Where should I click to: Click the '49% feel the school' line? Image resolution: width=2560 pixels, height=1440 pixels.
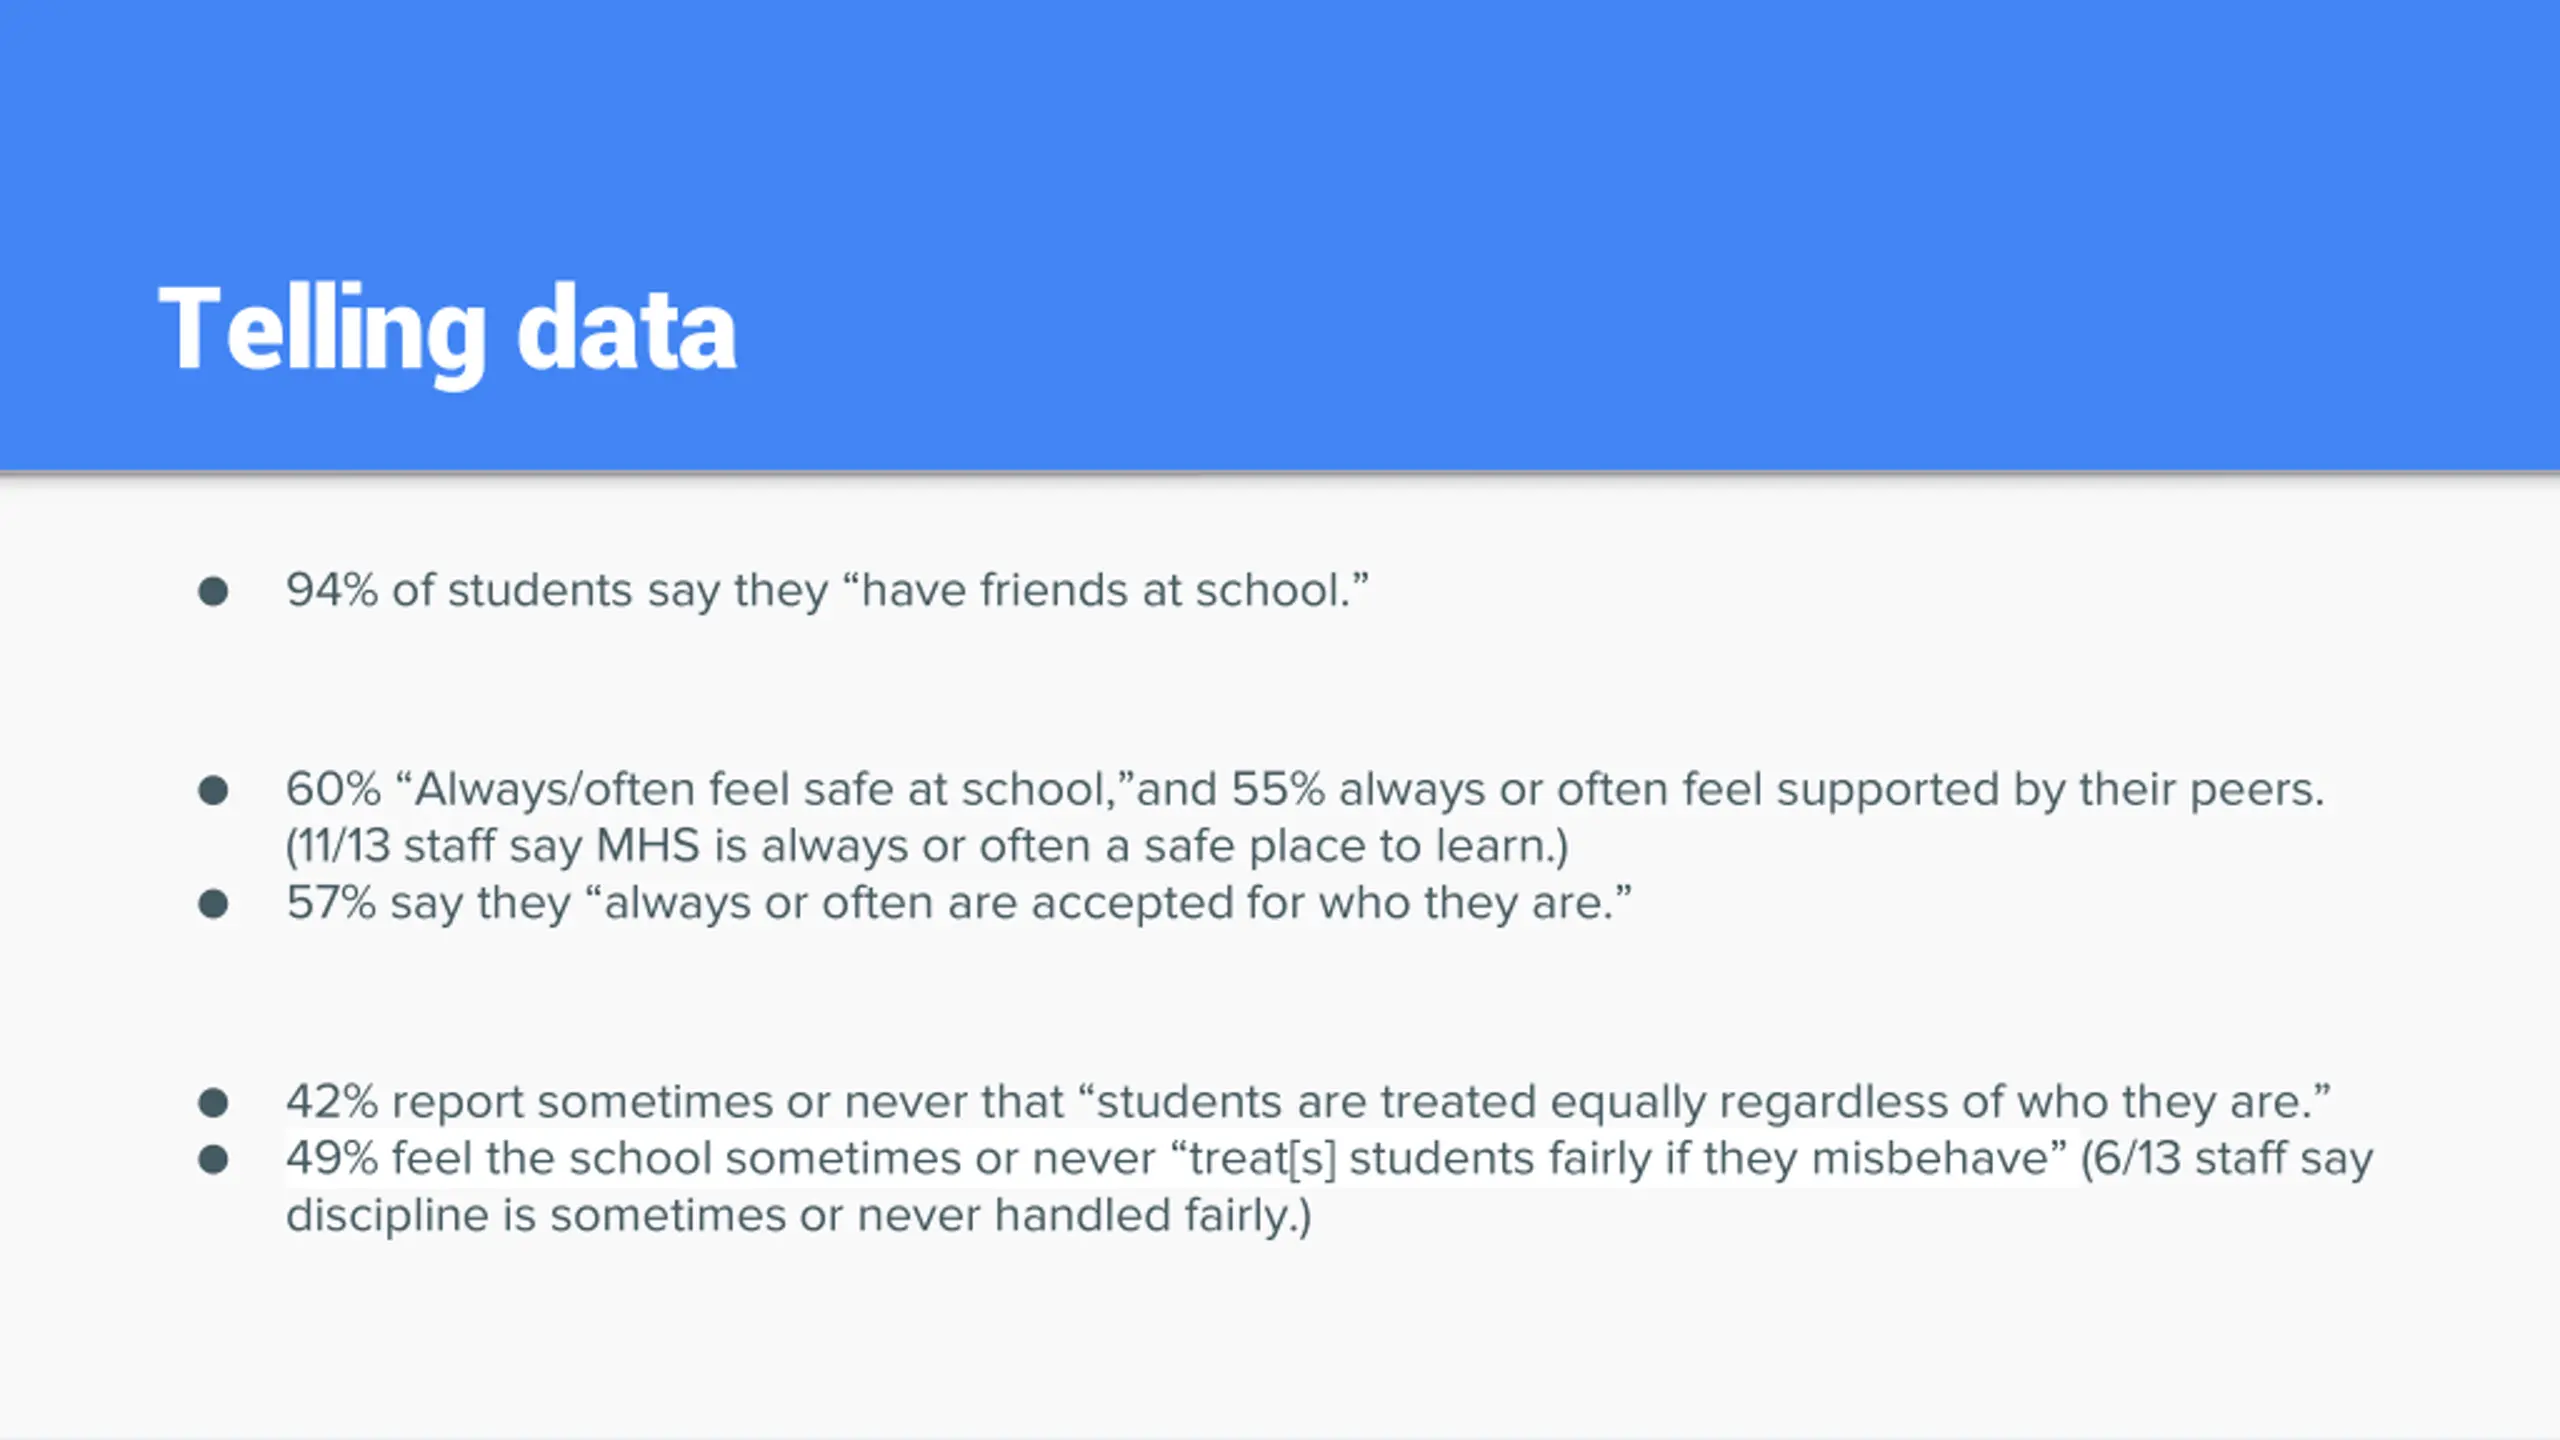click(1329, 1159)
